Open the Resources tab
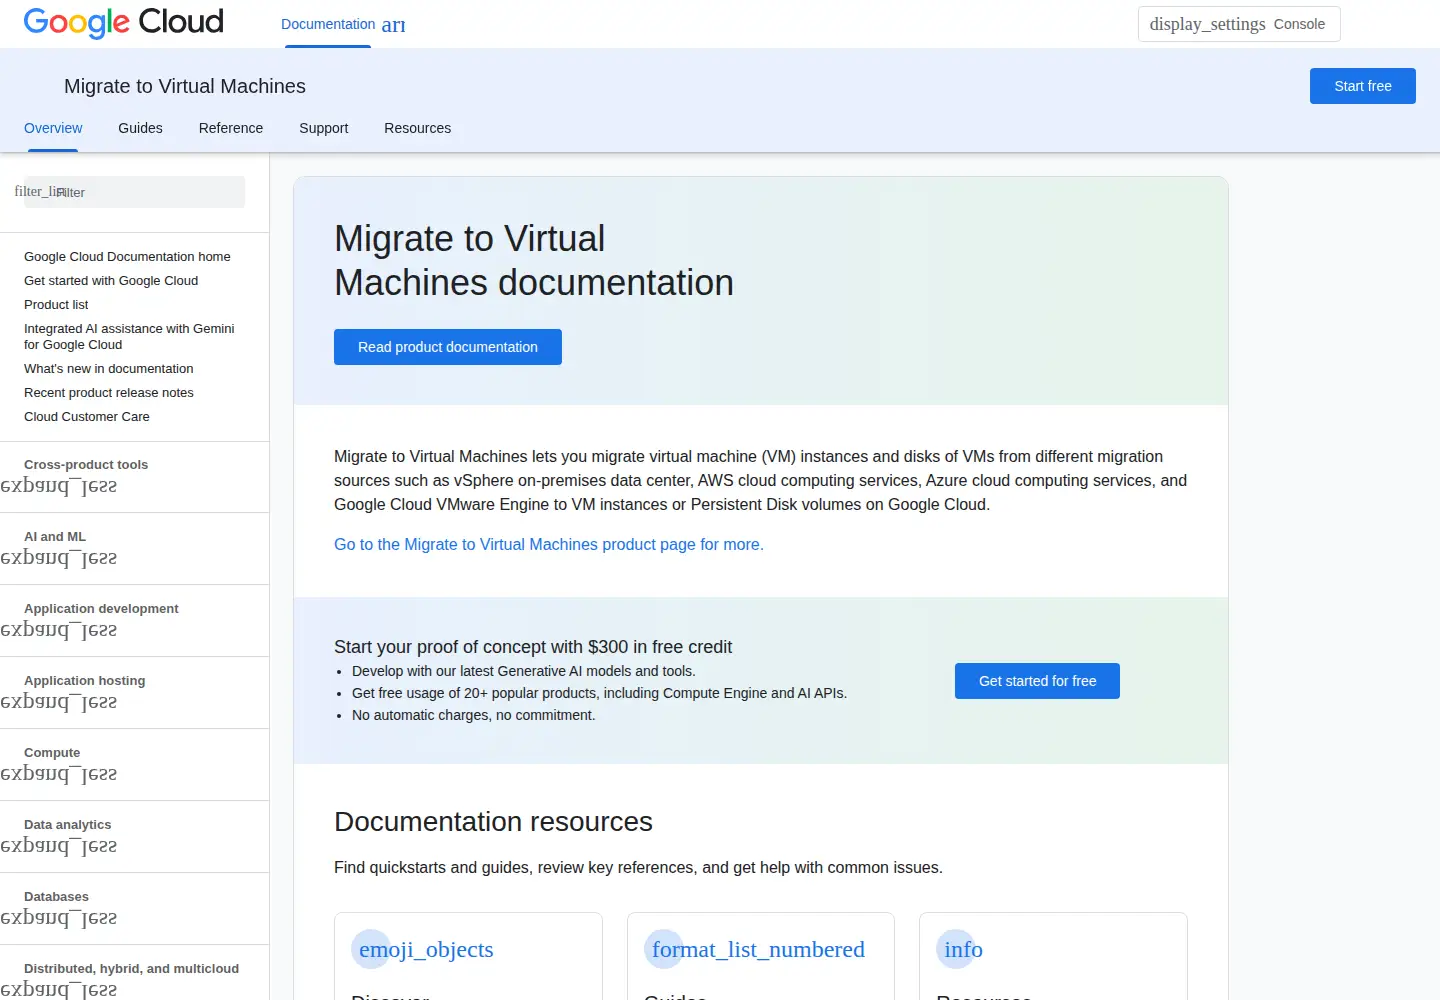Viewport: 1440px width, 1000px height. (417, 128)
